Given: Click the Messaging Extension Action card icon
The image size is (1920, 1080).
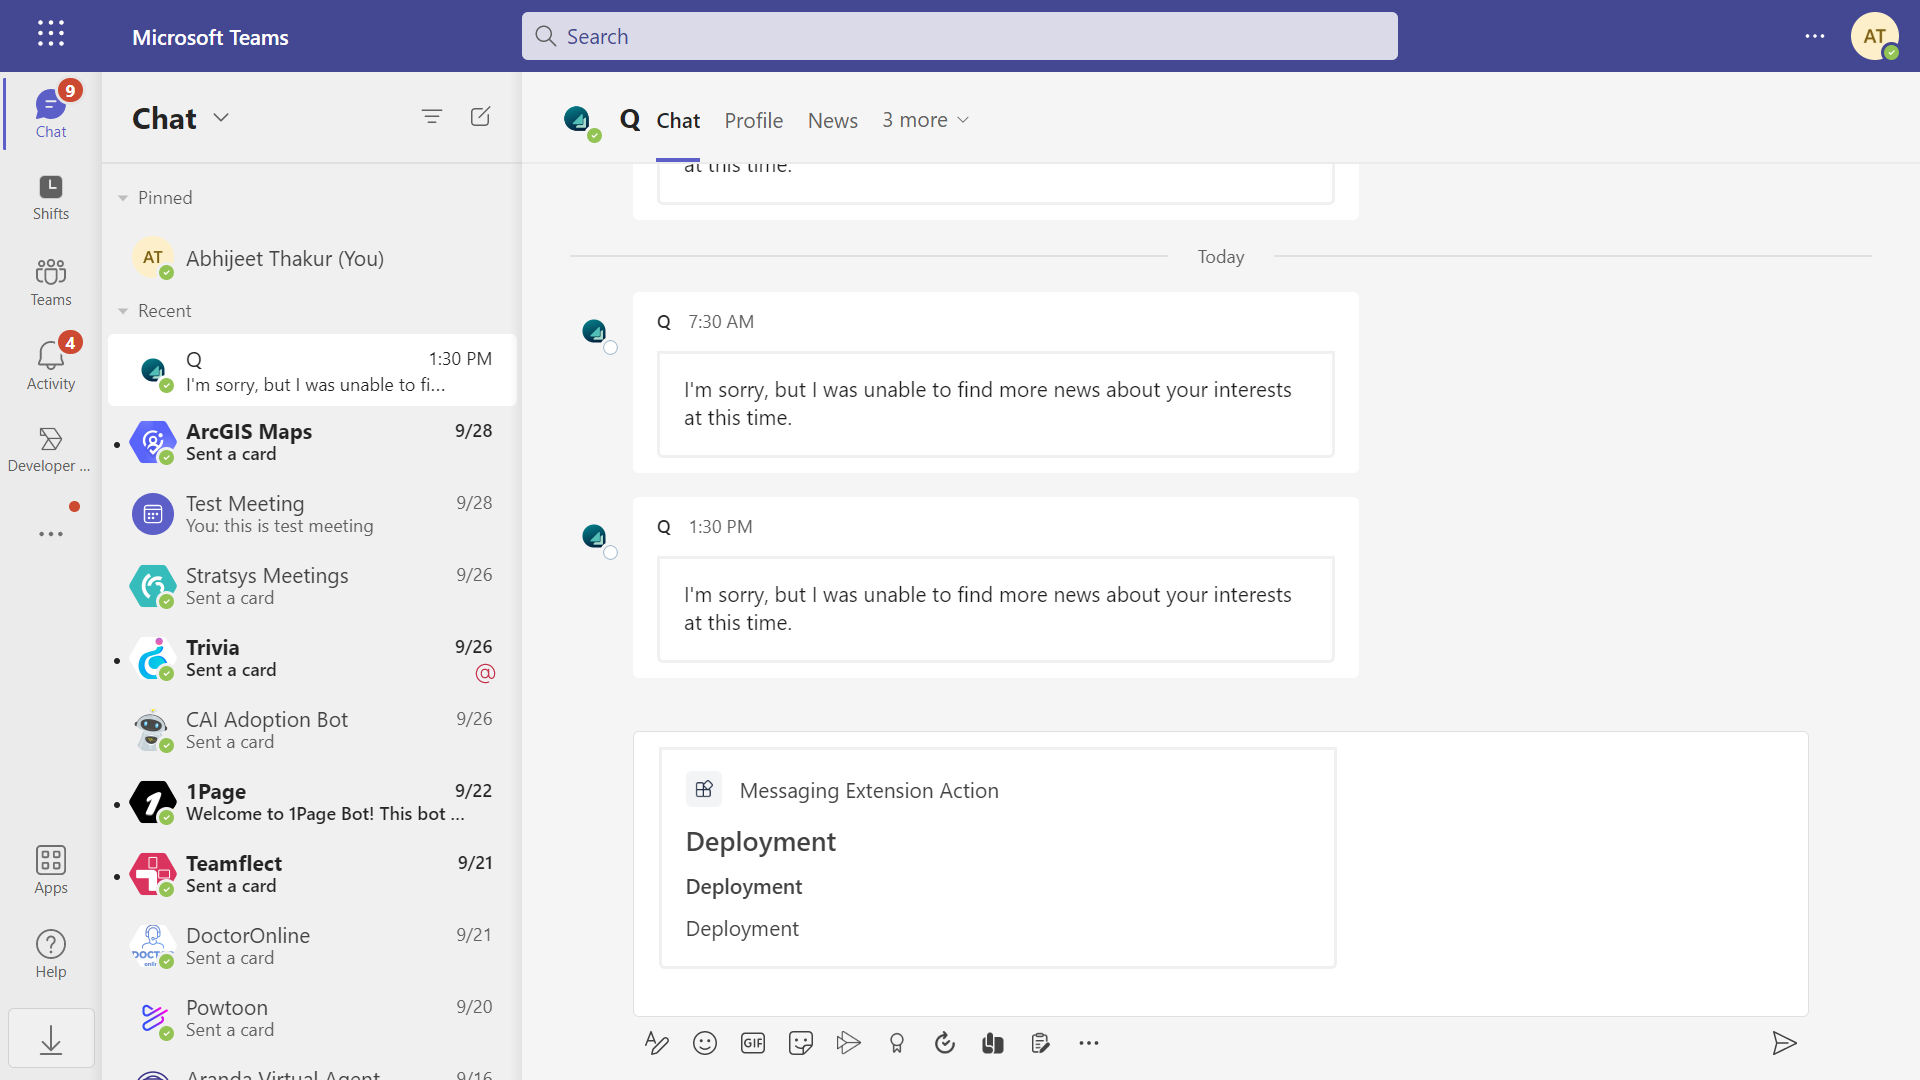Looking at the screenshot, I should tap(704, 789).
